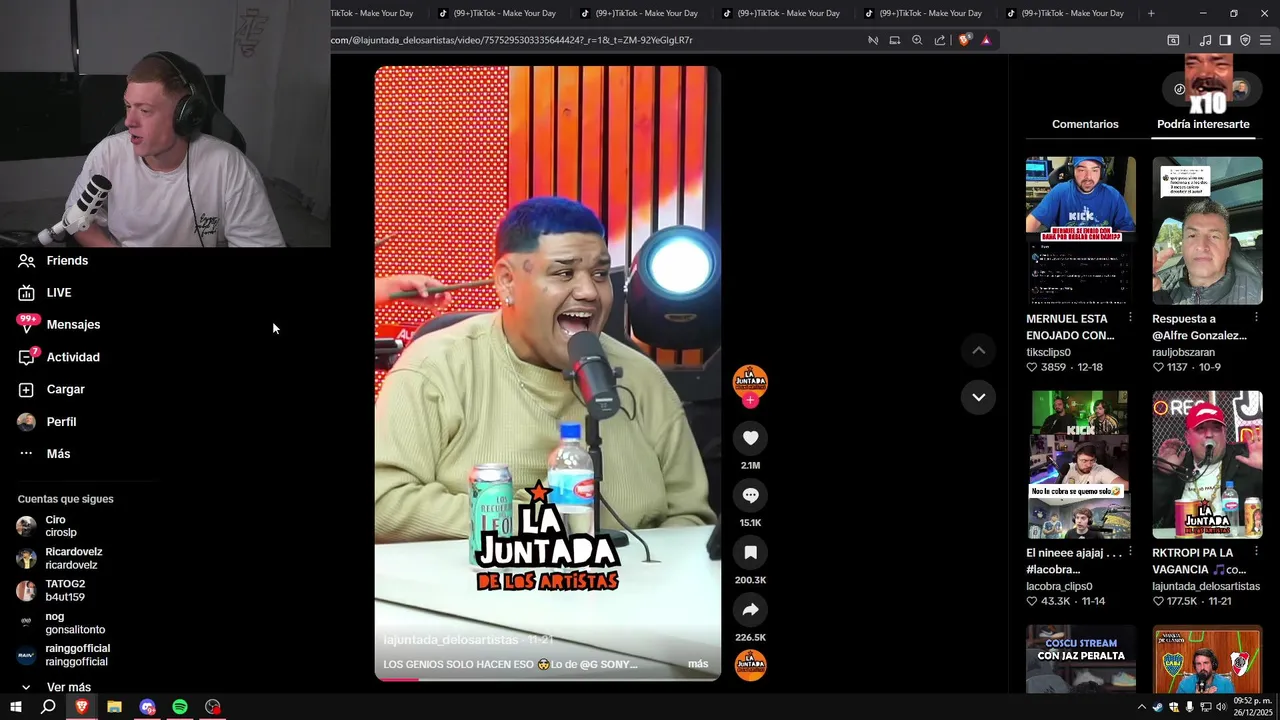1280x720 pixels.
Task: Open El nineee ajajaj lacobra video thumbnail
Action: [1081, 464]
